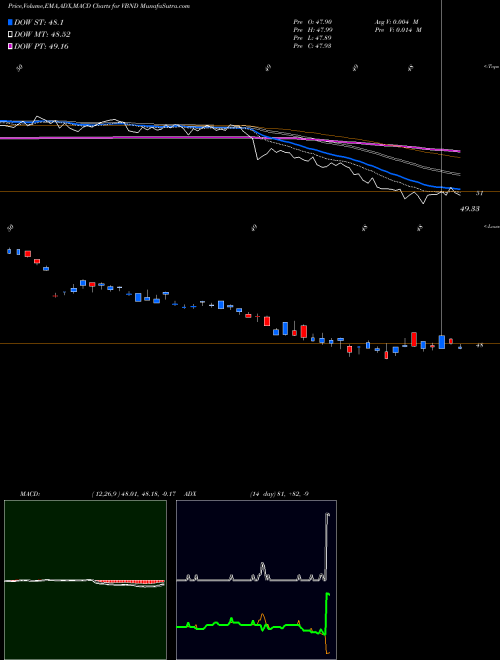
Task: Open the dark blue ADX indicator chart
Action: 256,580
